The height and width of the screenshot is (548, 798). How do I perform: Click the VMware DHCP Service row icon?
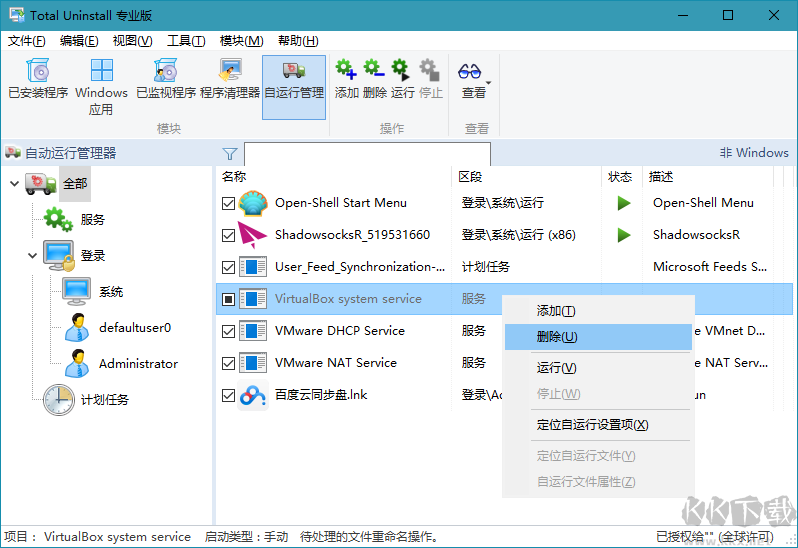[253, 331]
